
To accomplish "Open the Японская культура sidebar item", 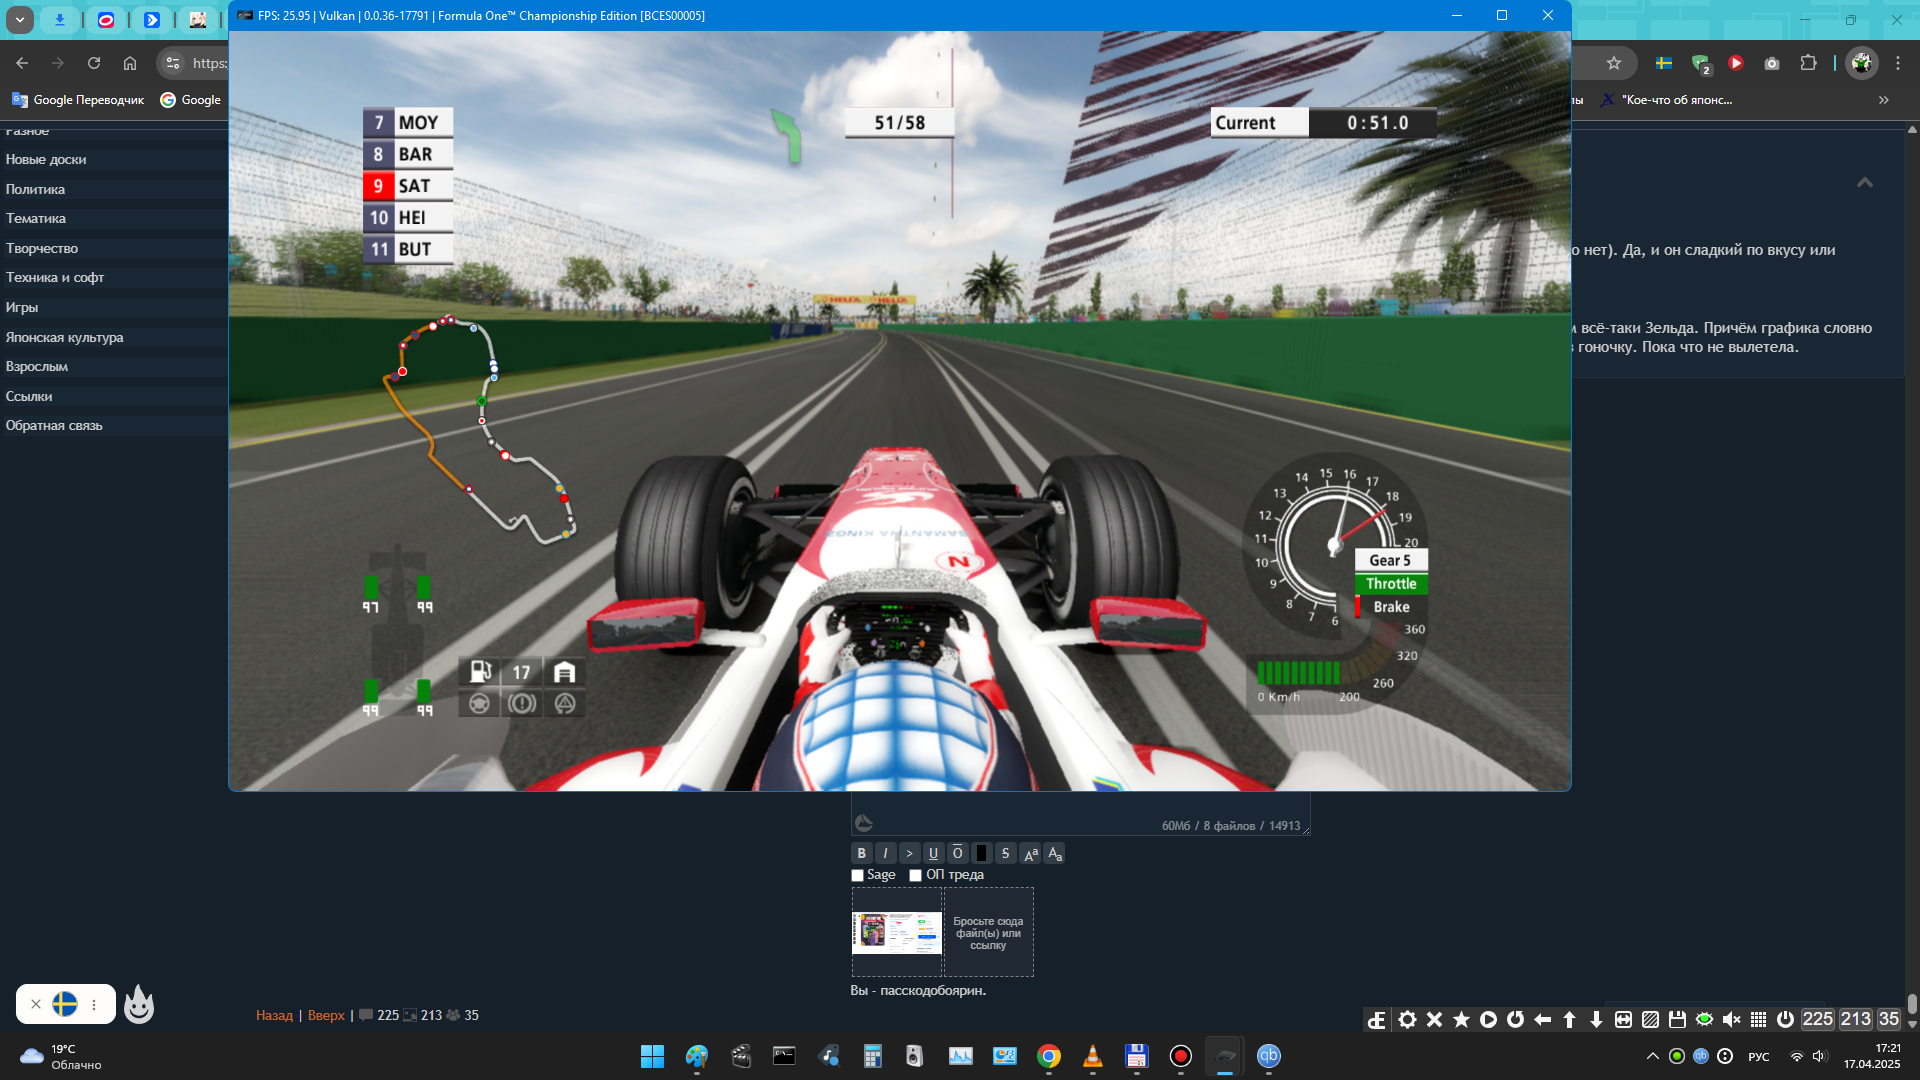I will (65, 337).
